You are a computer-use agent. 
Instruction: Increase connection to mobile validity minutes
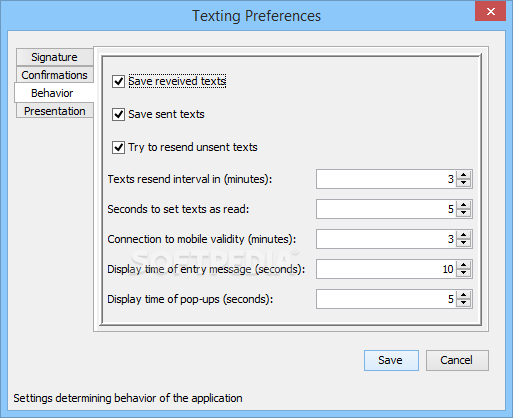pyautogui.click(x=463, y=235)
